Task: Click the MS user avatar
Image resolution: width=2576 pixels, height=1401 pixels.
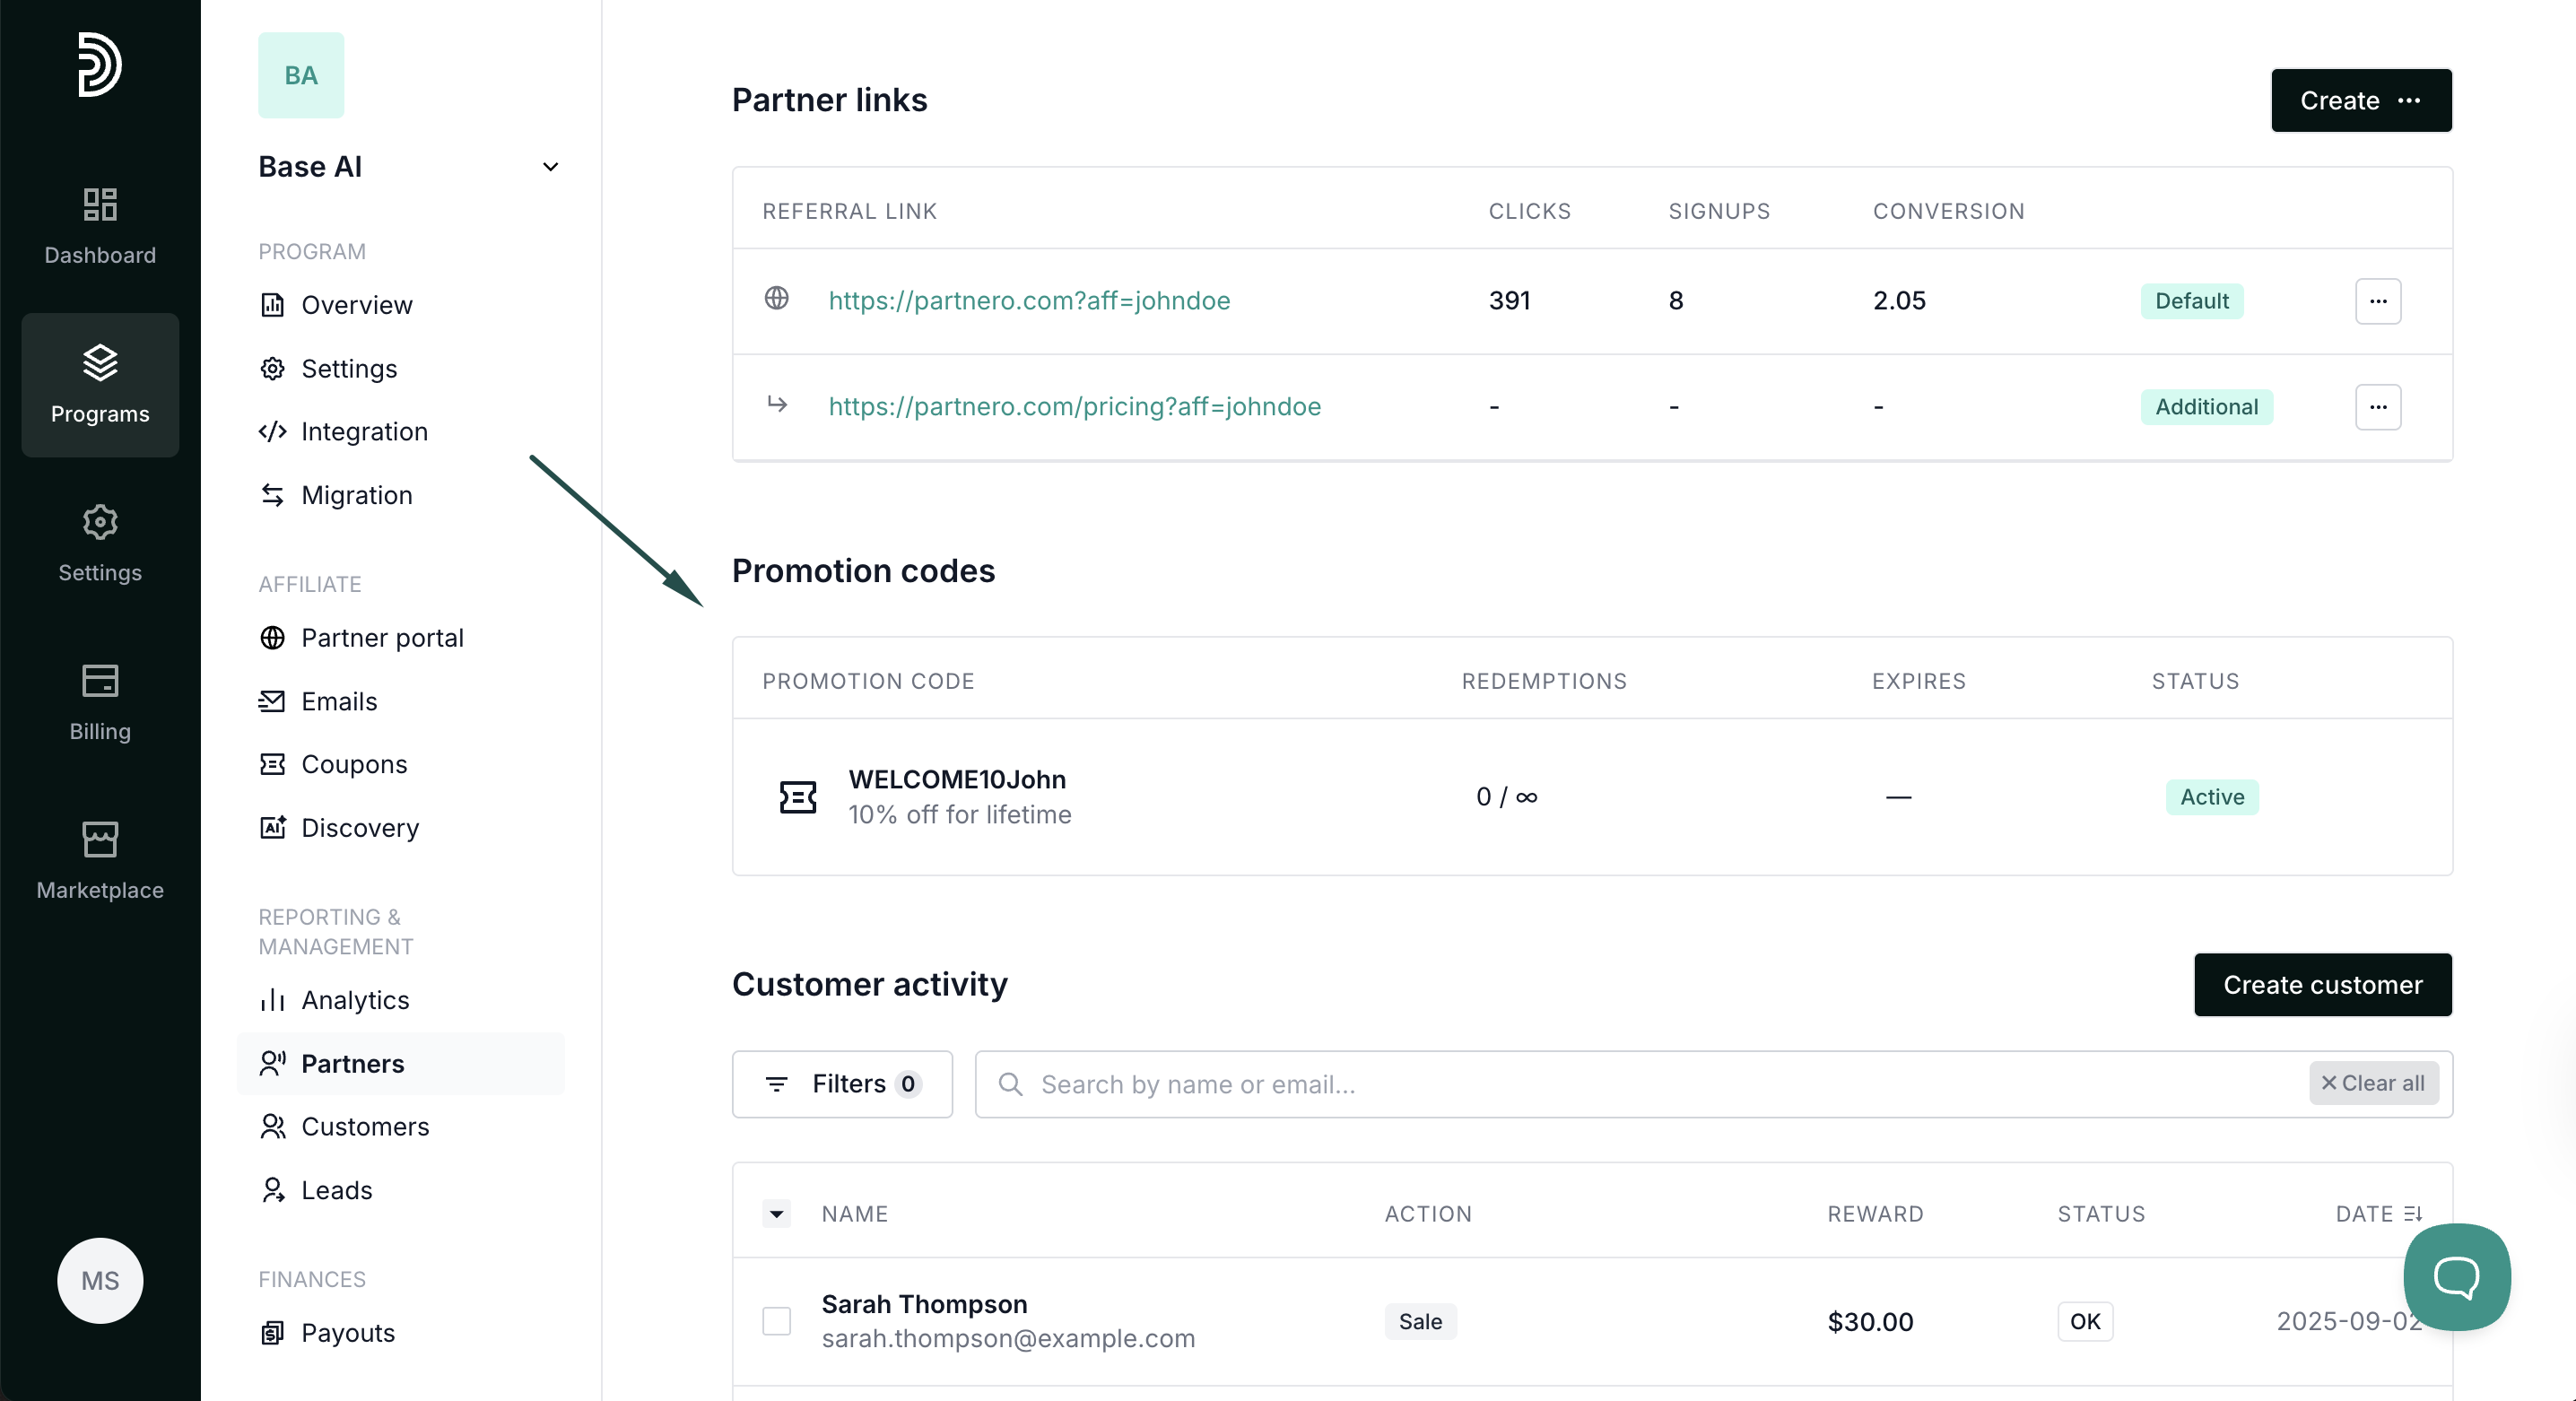Action: point(100,1280)
